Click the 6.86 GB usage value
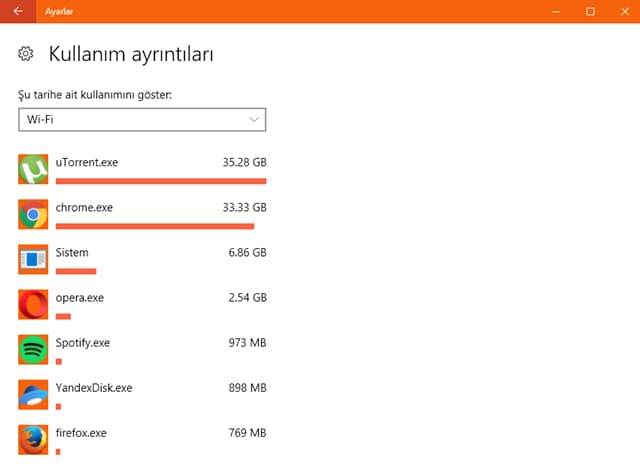The image size is (640, 466). tap(247, 253)
